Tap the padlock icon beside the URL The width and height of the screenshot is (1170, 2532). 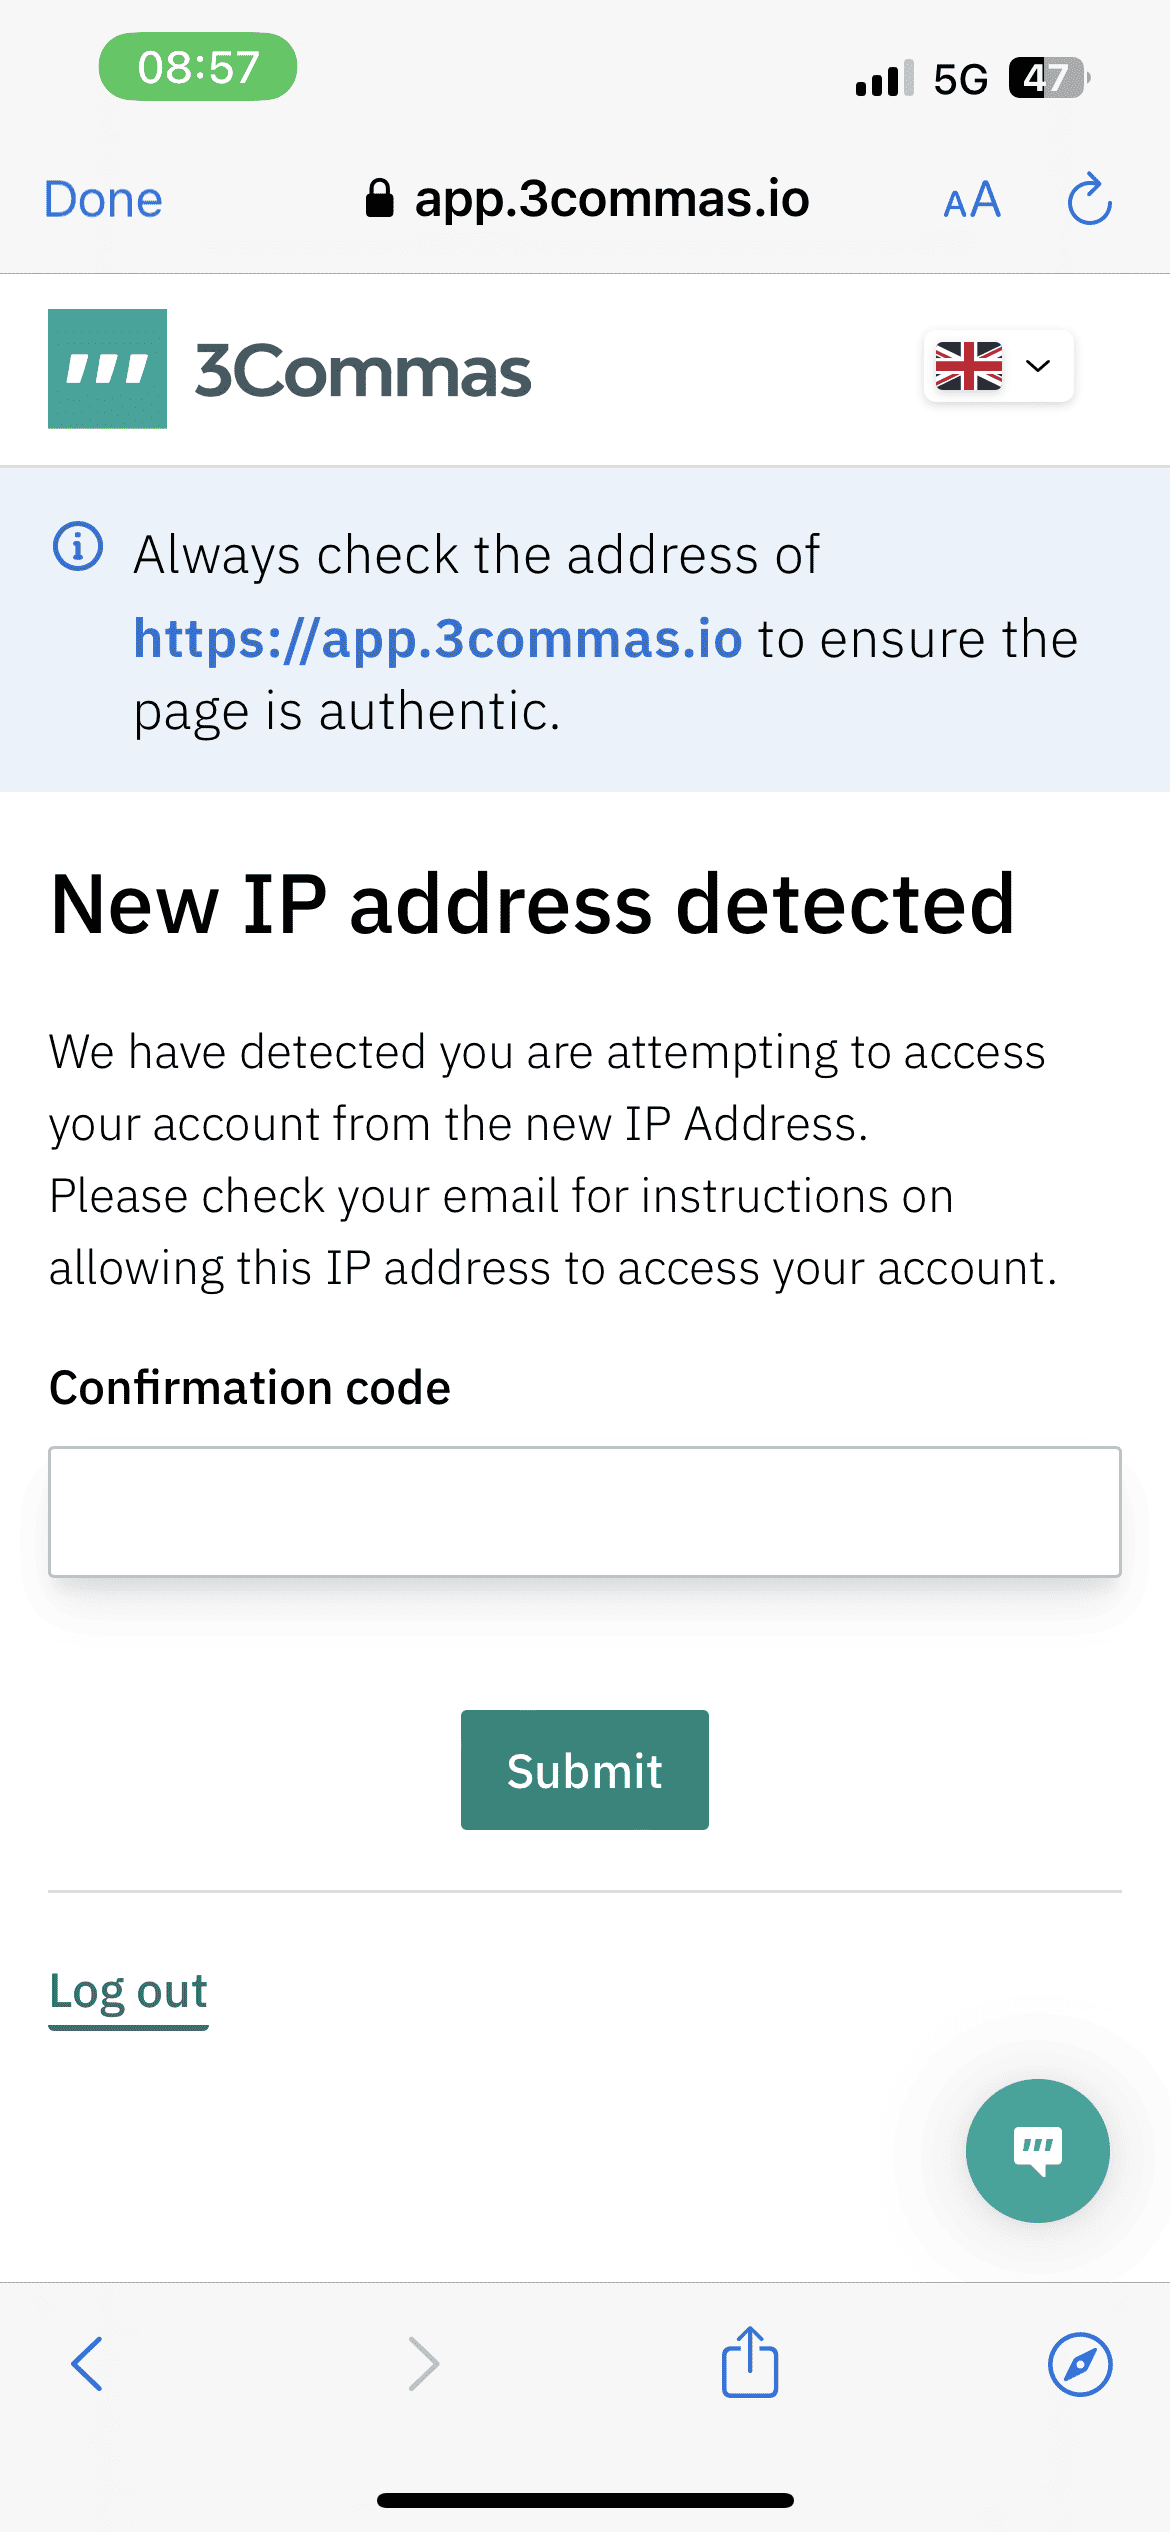point(379,199)
